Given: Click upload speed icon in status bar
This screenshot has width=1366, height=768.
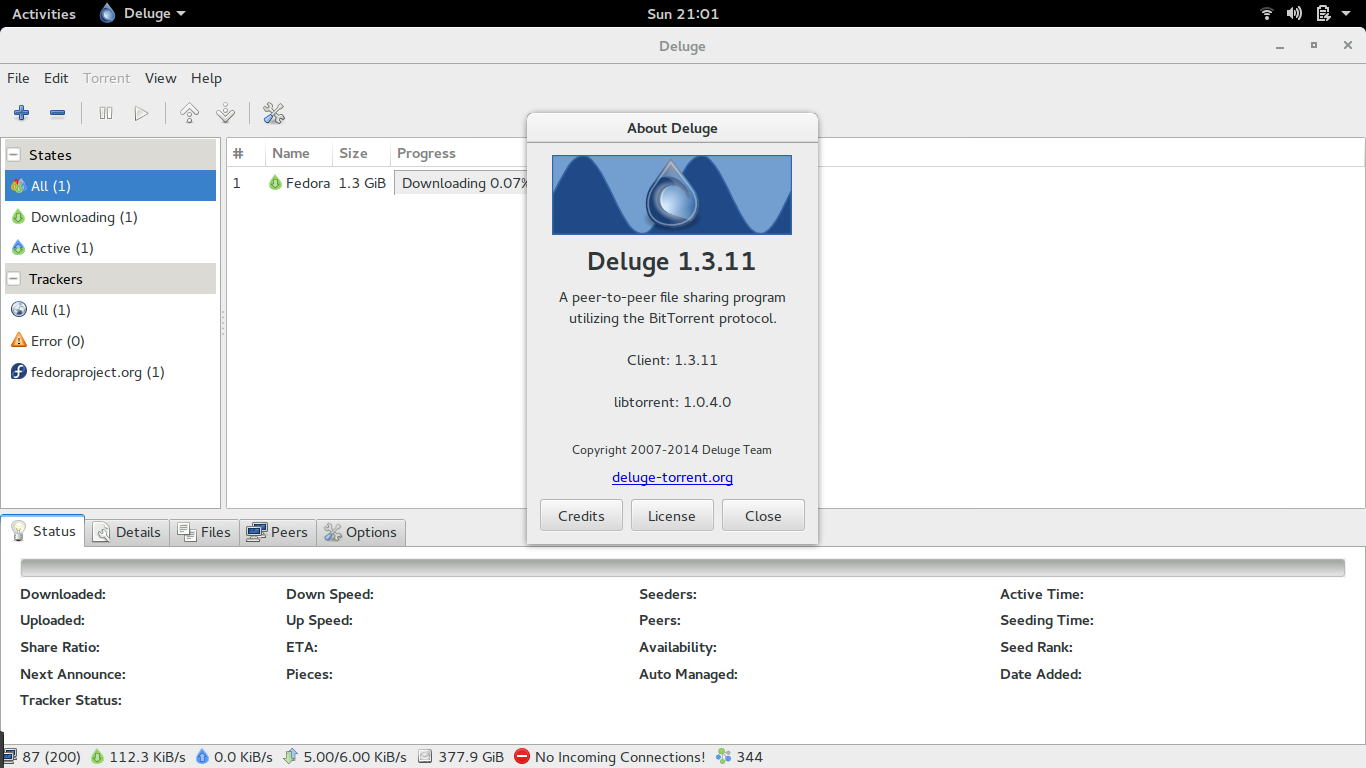Looking at the screenshot, I should (202, 757).
